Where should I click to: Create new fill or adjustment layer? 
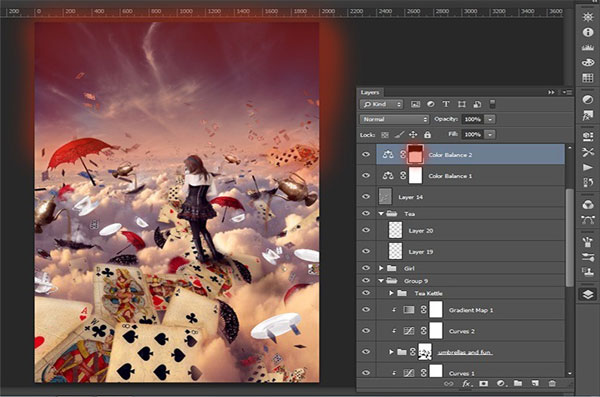pyautogui.click(x=501, y=384)
